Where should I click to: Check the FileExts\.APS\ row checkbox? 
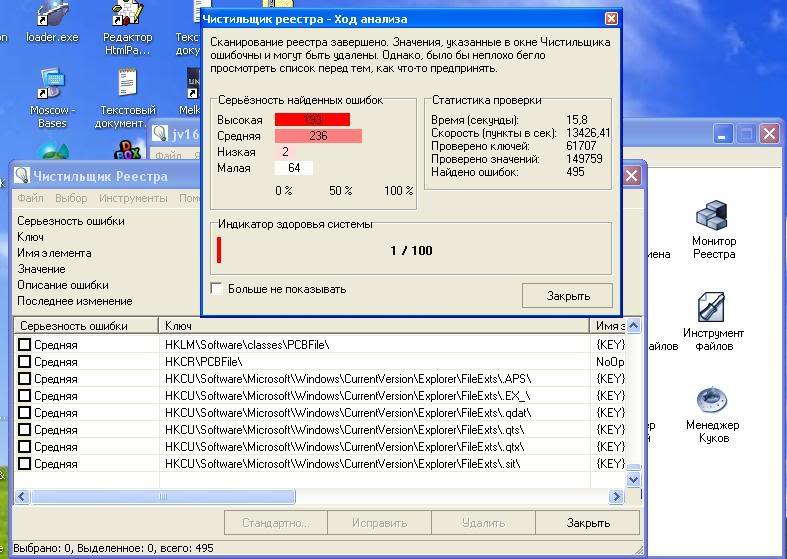pyautogui.click(x=24, y=379)
